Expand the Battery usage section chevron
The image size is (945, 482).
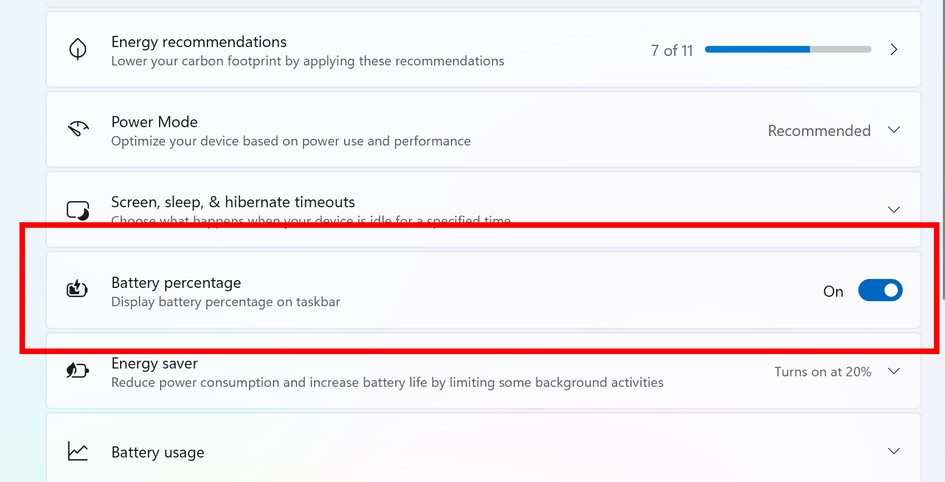tap(894, 451)
